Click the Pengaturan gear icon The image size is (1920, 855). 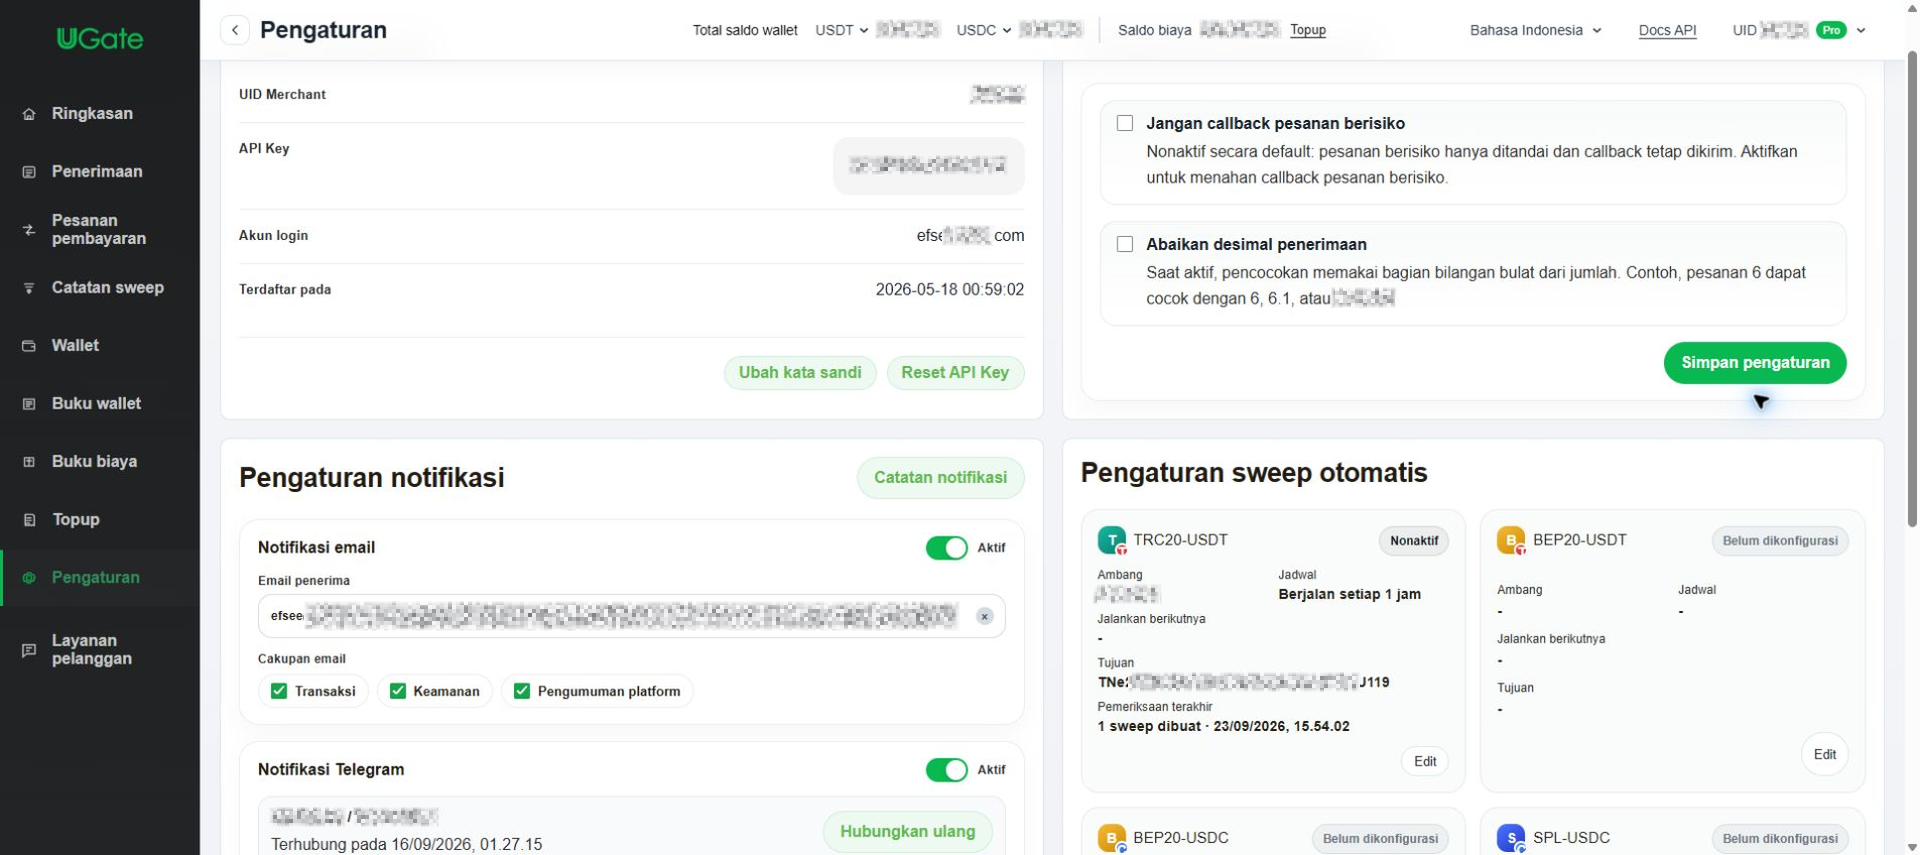(x=29, y=578)
